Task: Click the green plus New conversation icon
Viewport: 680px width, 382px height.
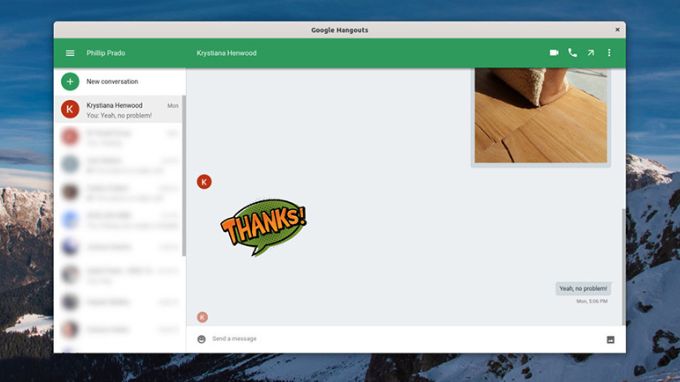Action: [70, 82]
